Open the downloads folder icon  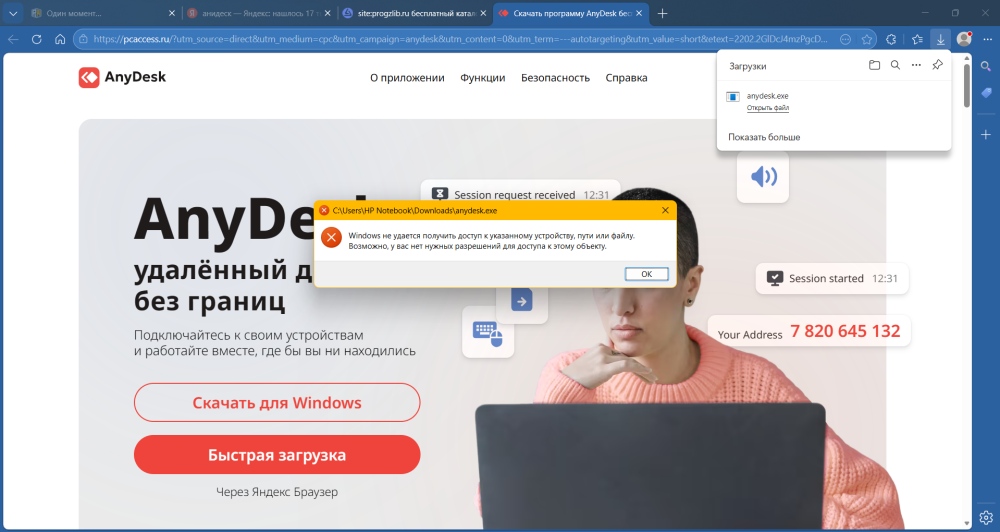[874, 65]
